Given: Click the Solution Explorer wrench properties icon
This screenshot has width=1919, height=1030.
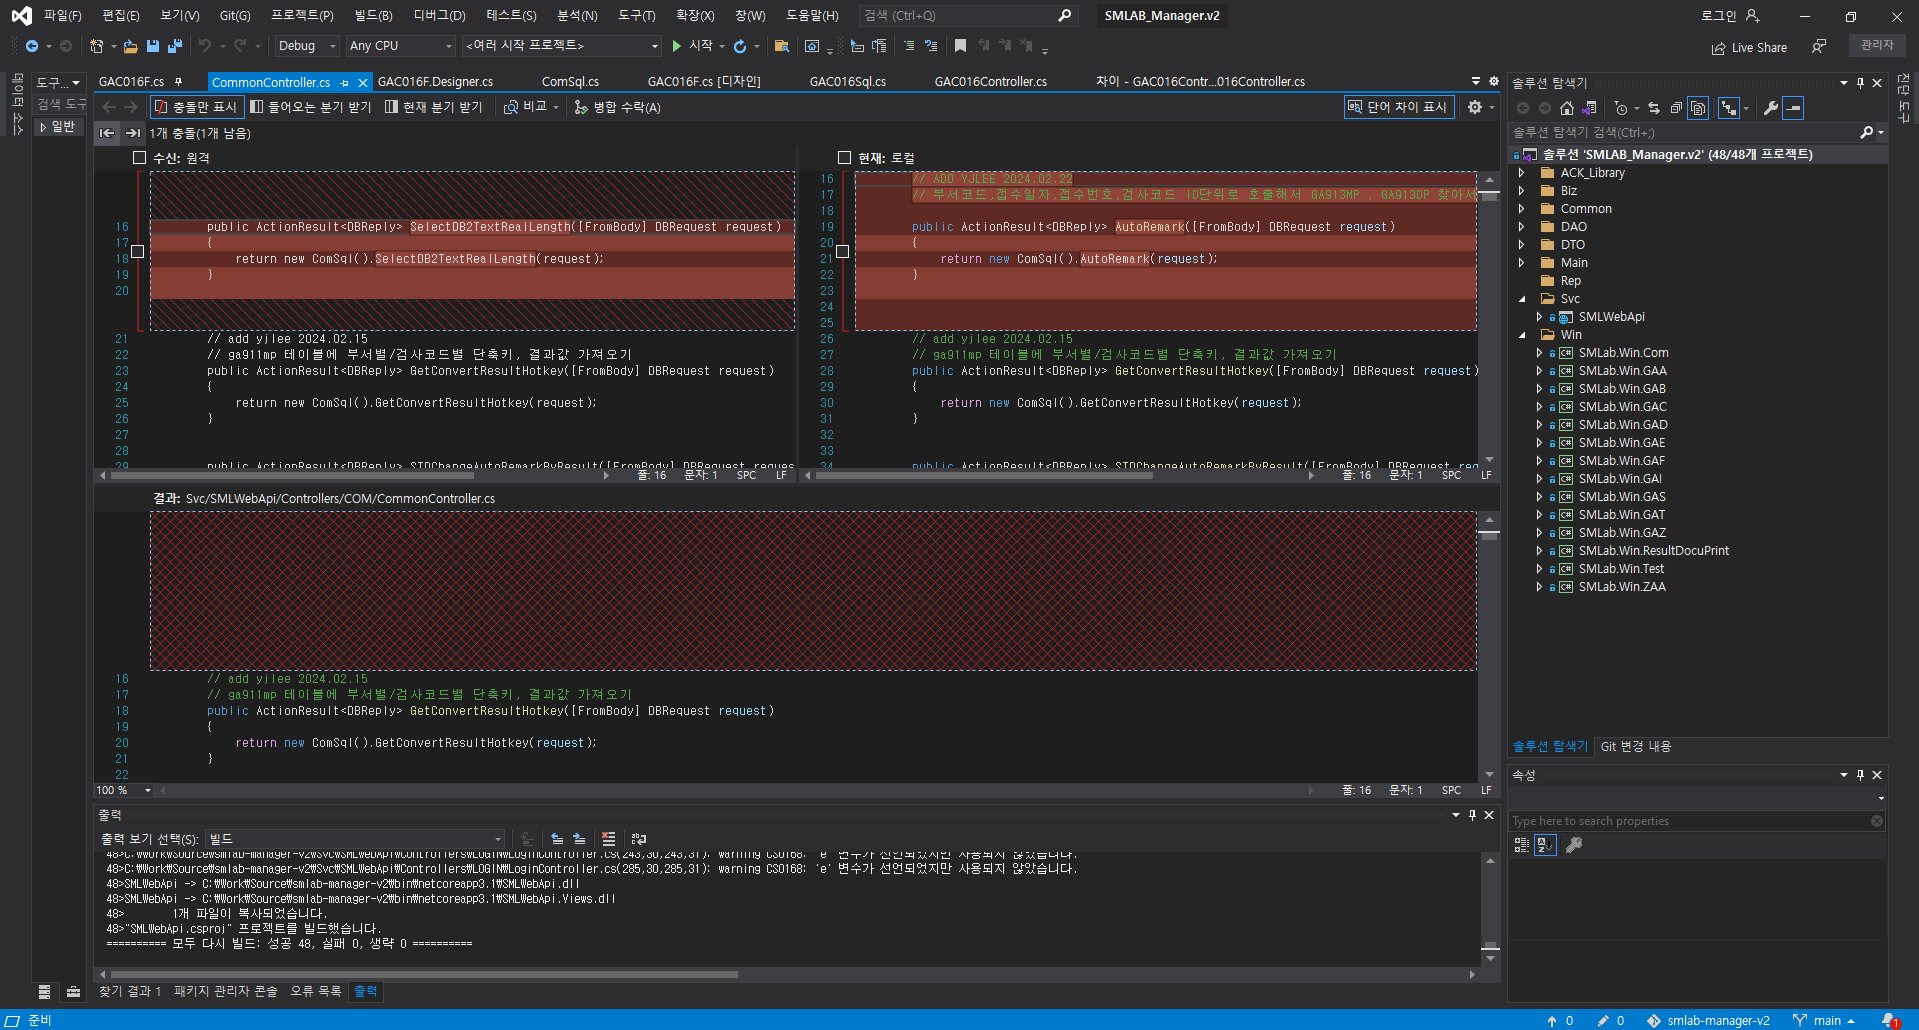Looking at the screenshot, I should (x=1771, y=108).
